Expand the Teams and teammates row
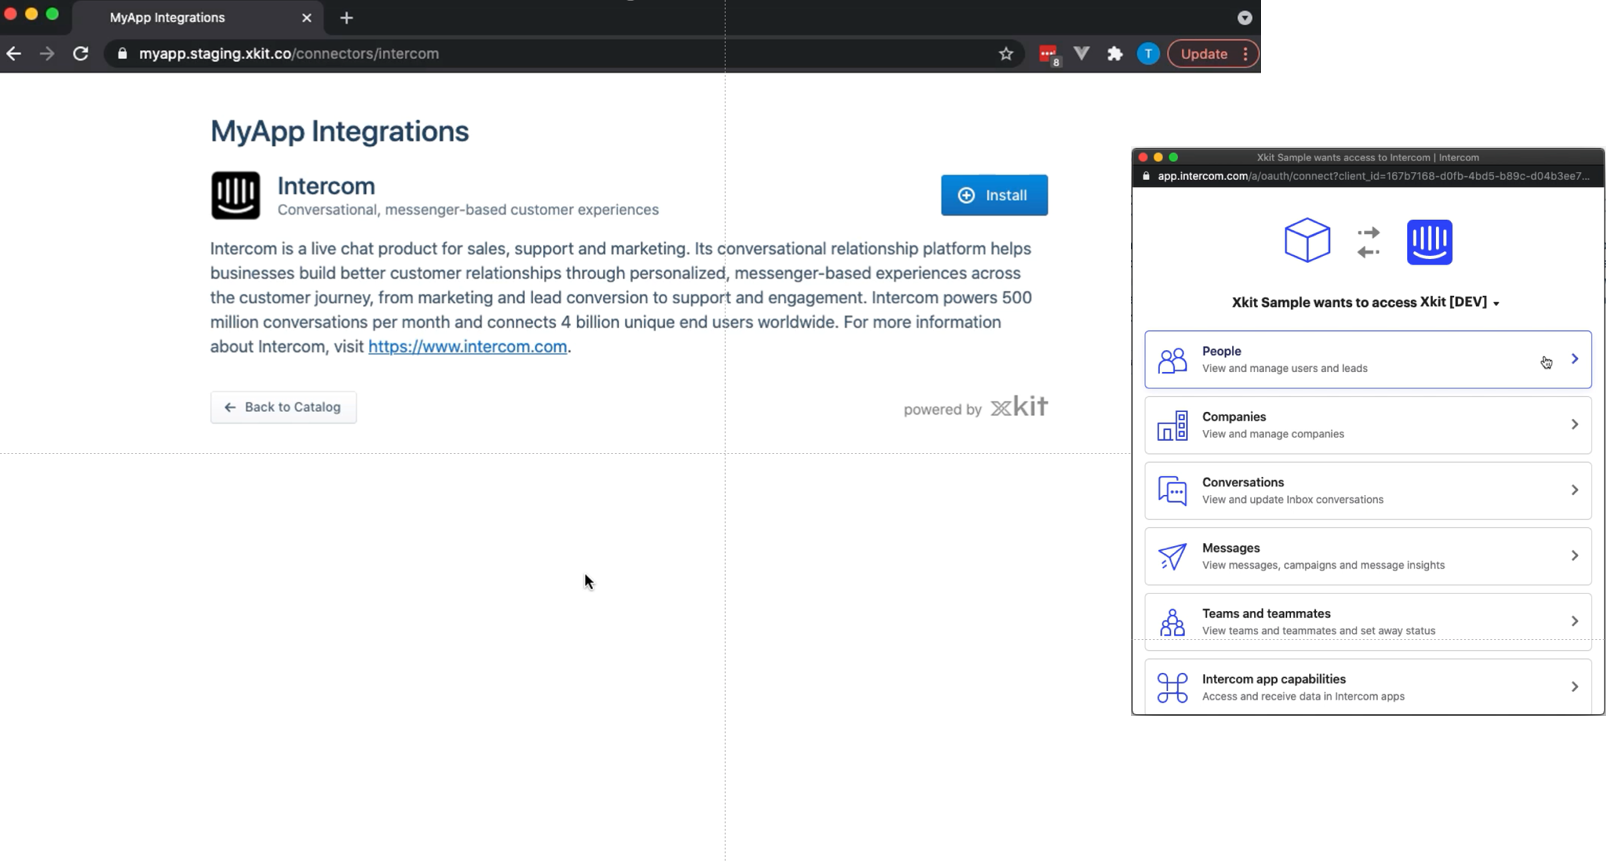 1368,622
